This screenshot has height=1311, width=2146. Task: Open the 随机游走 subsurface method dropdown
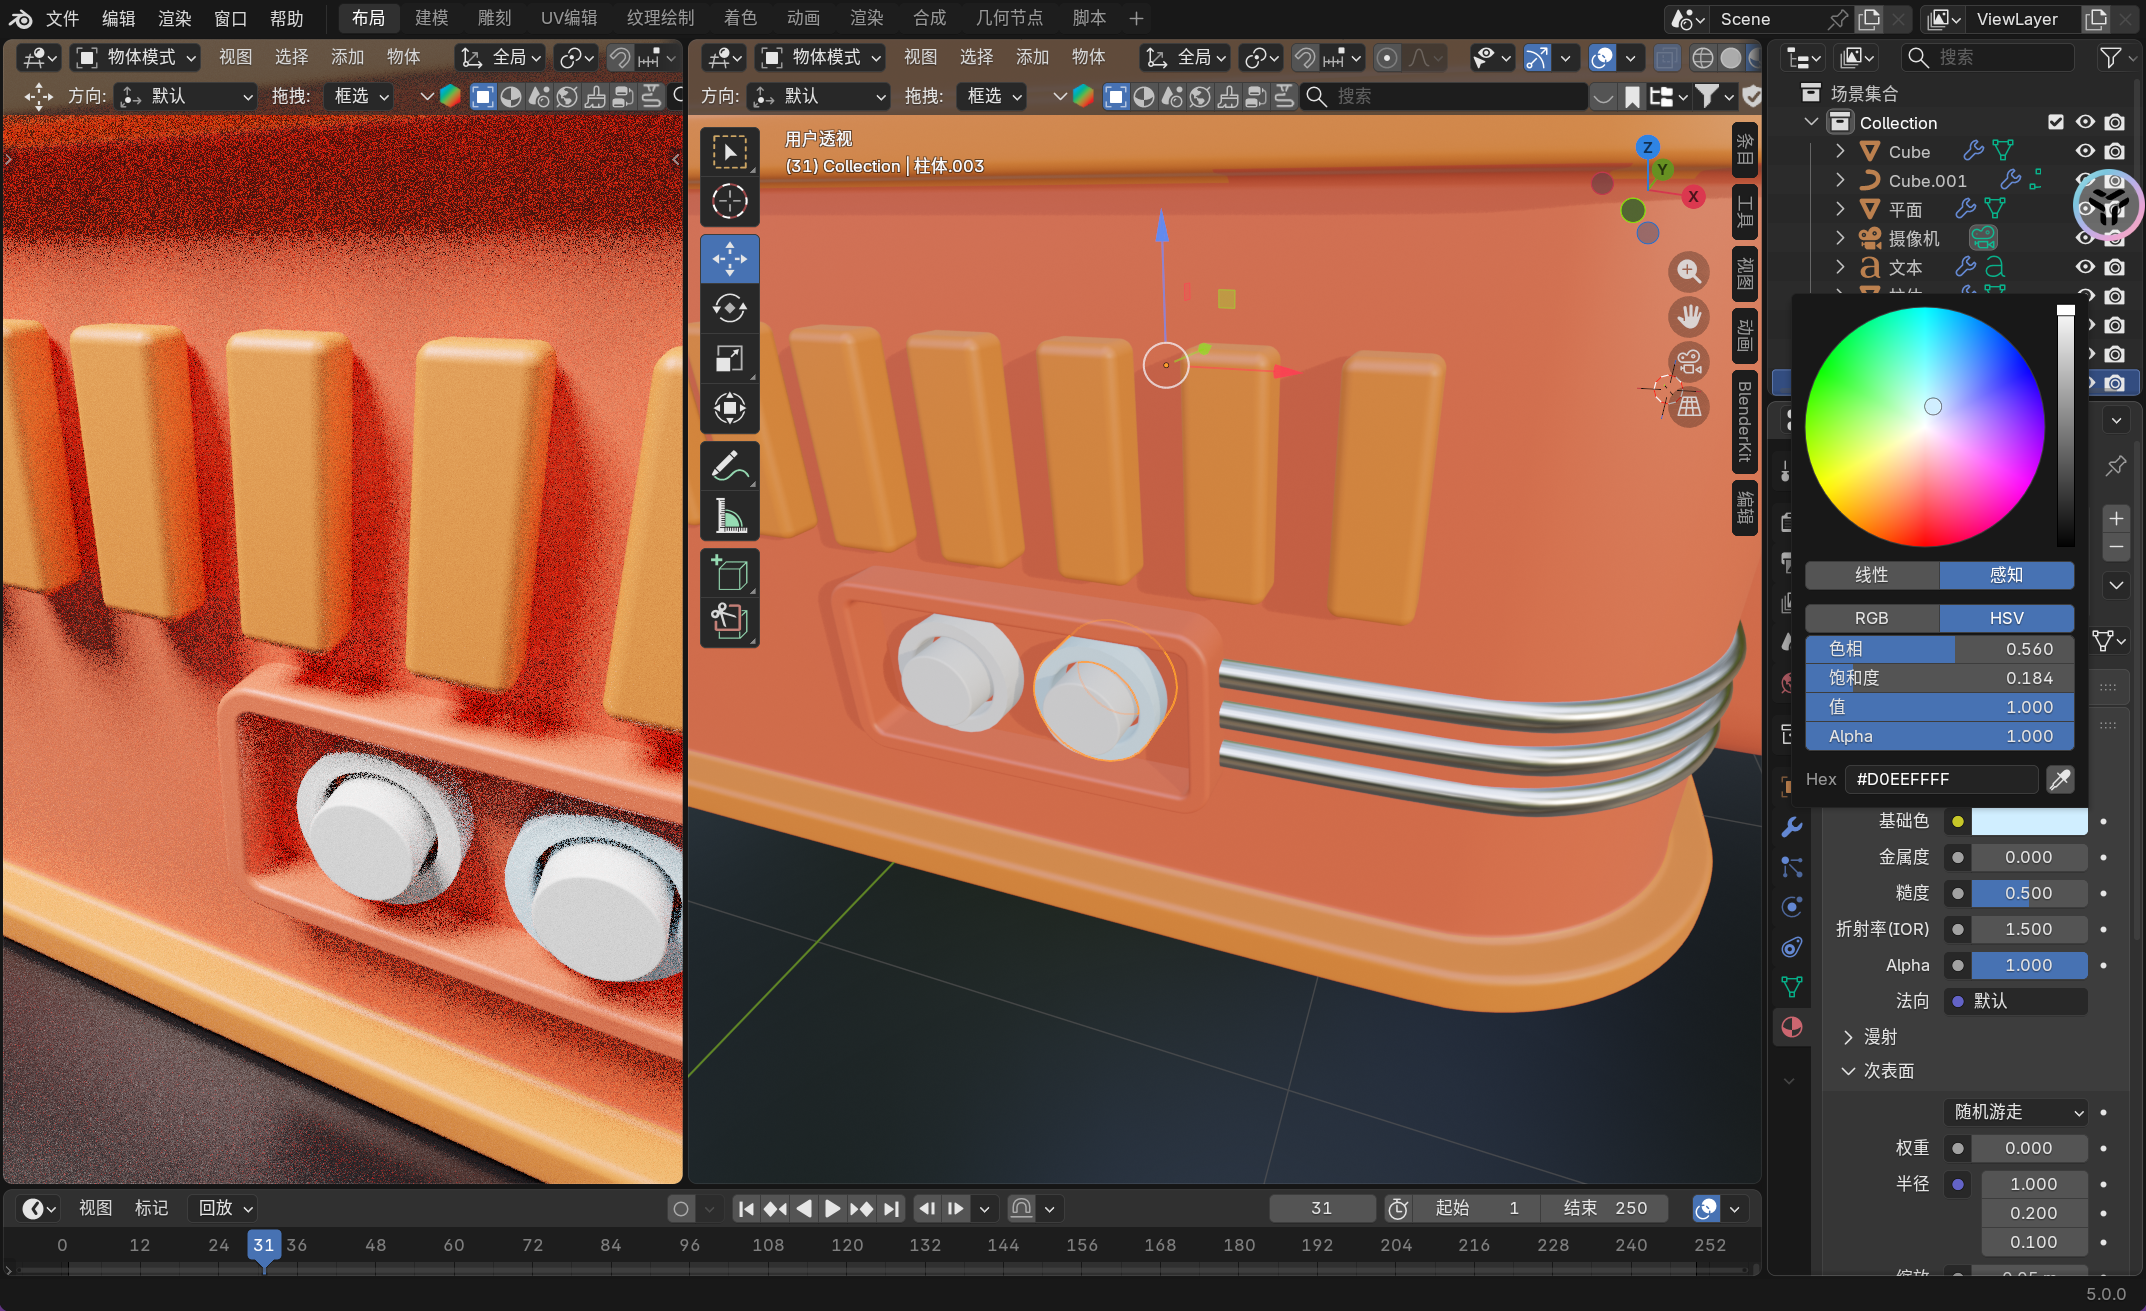[x=2018, y=1112]
